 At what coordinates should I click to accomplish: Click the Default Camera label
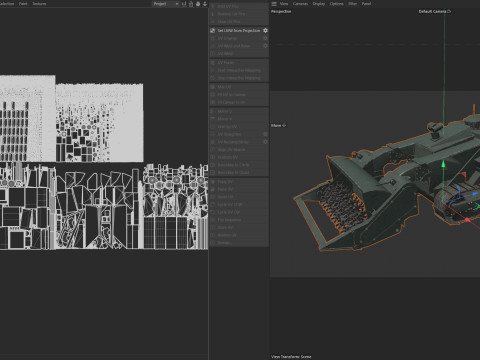[x=432, y=11]
